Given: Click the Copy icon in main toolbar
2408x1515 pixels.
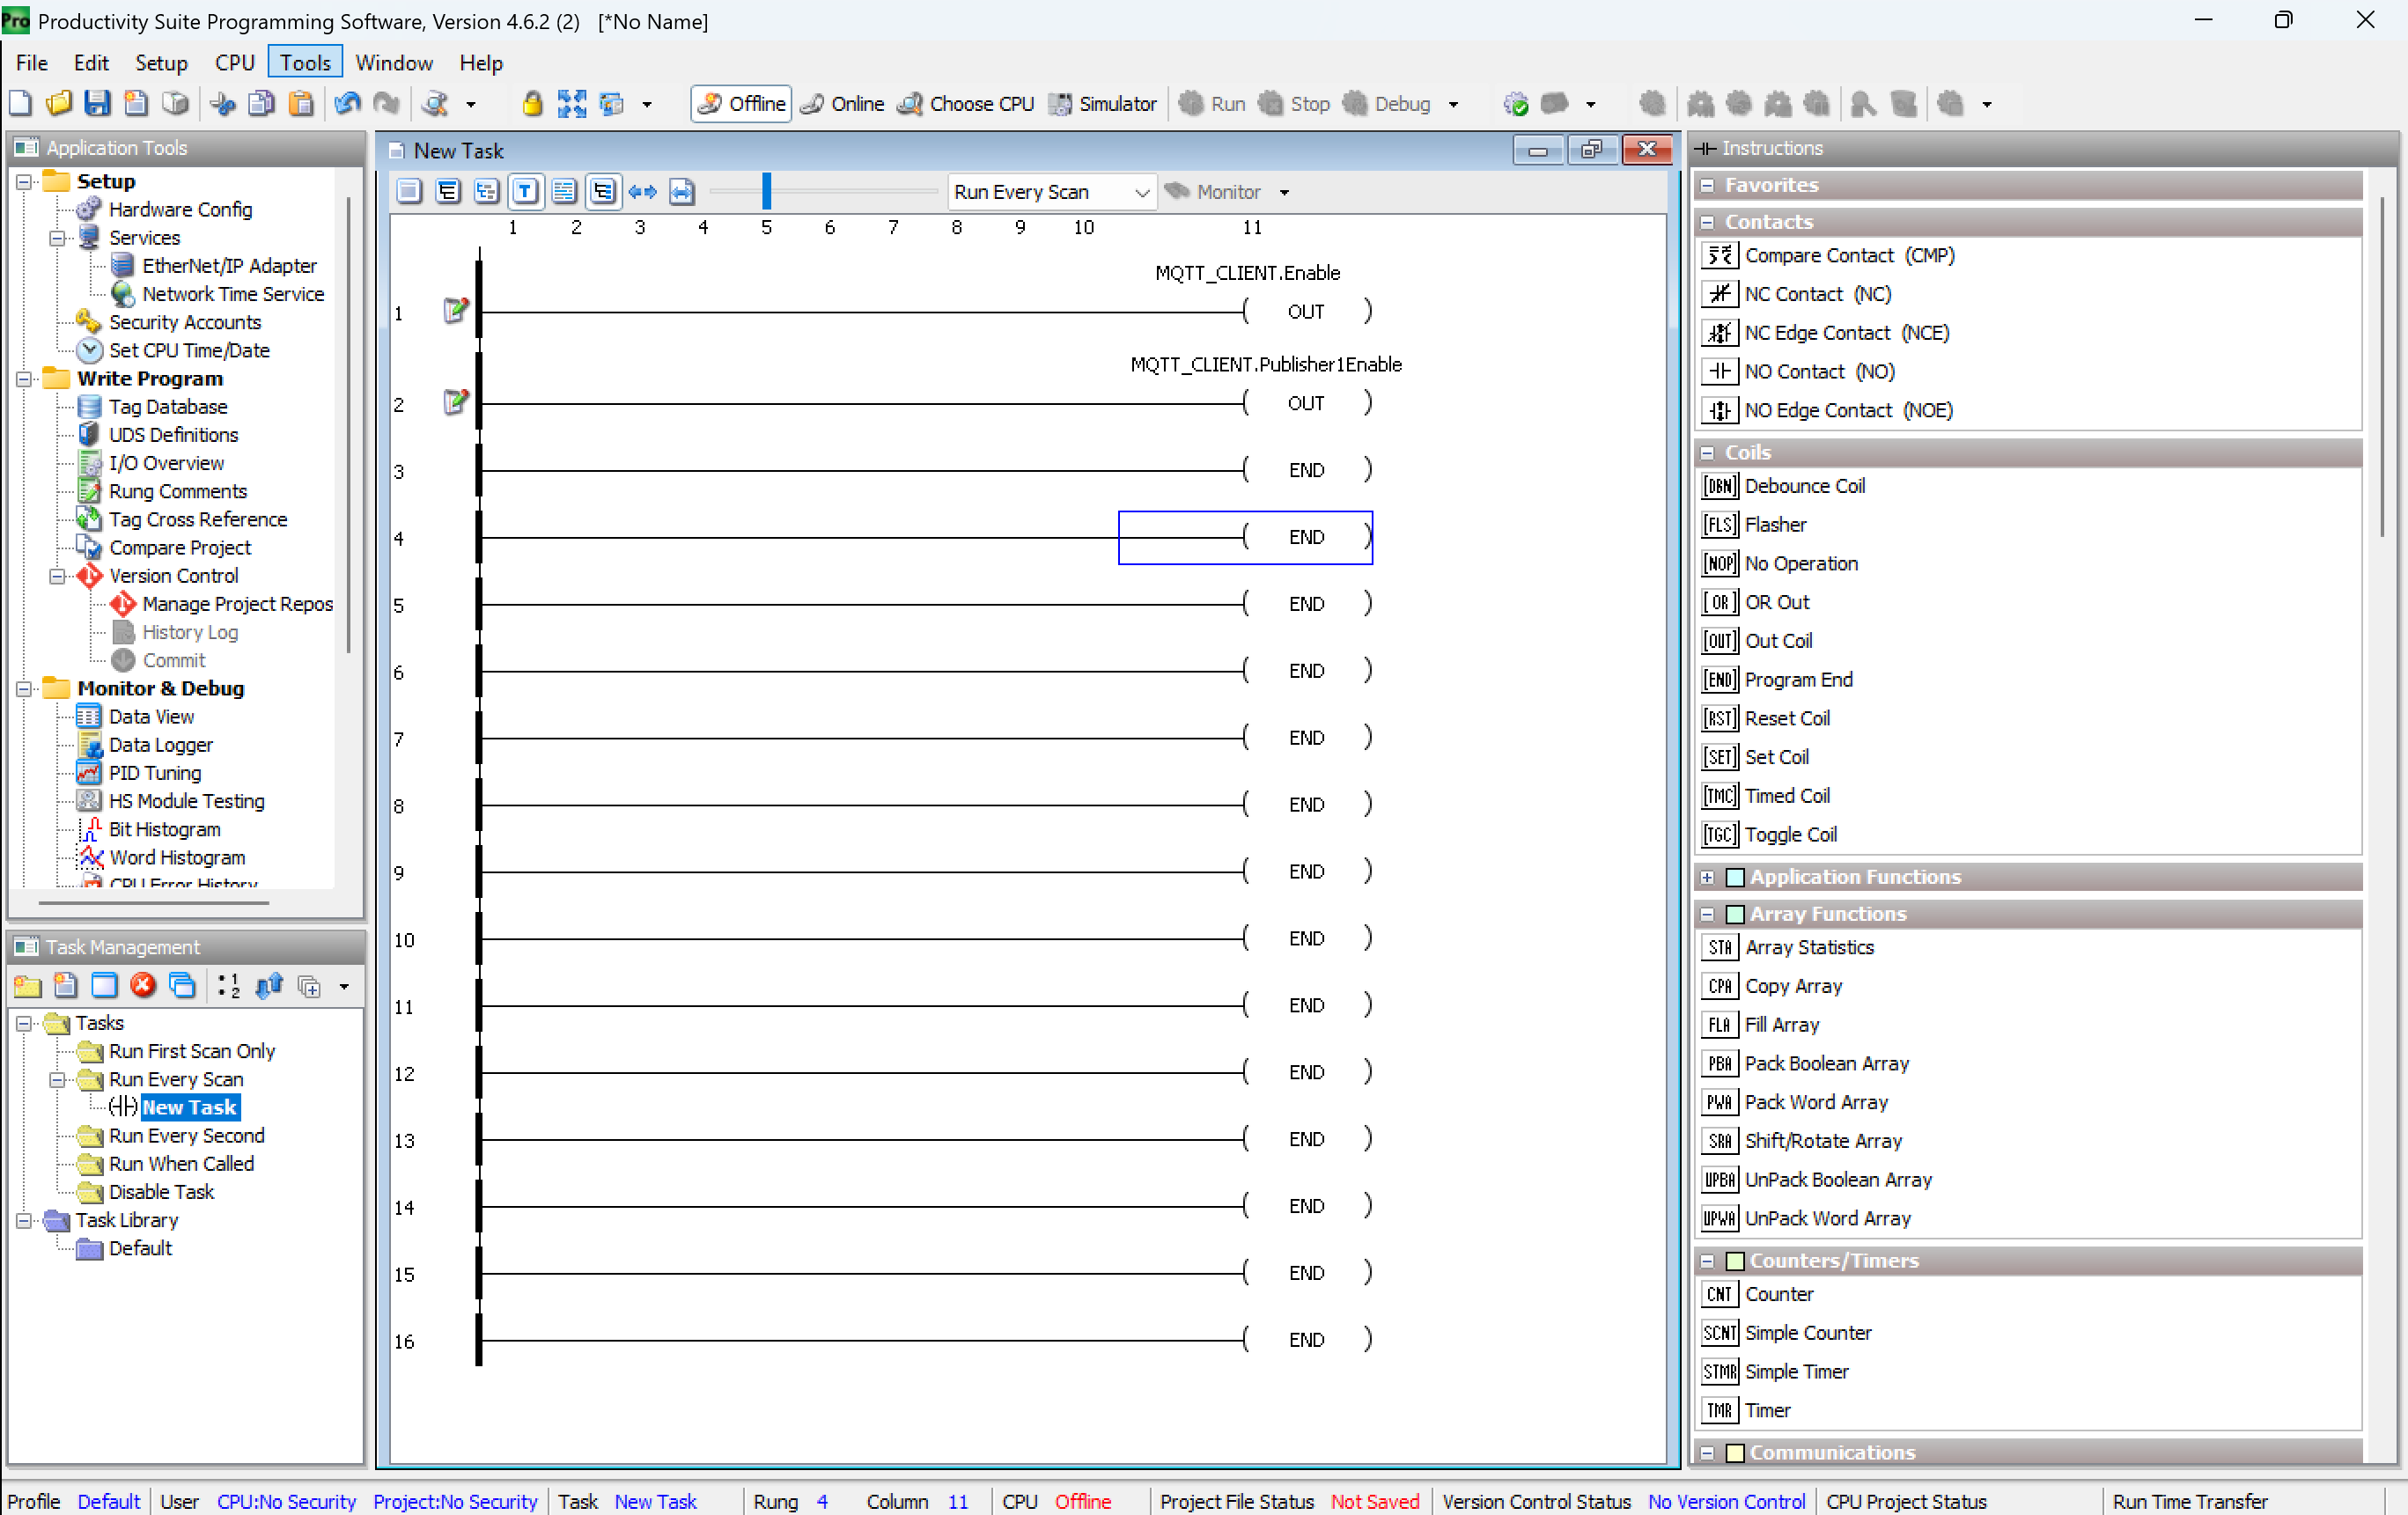Looking at the screenshot, I should tap(261, 103).
